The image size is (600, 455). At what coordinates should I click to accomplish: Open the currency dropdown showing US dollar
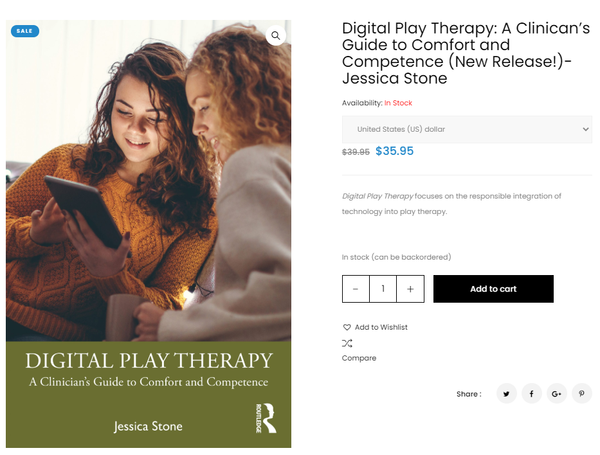467,129
